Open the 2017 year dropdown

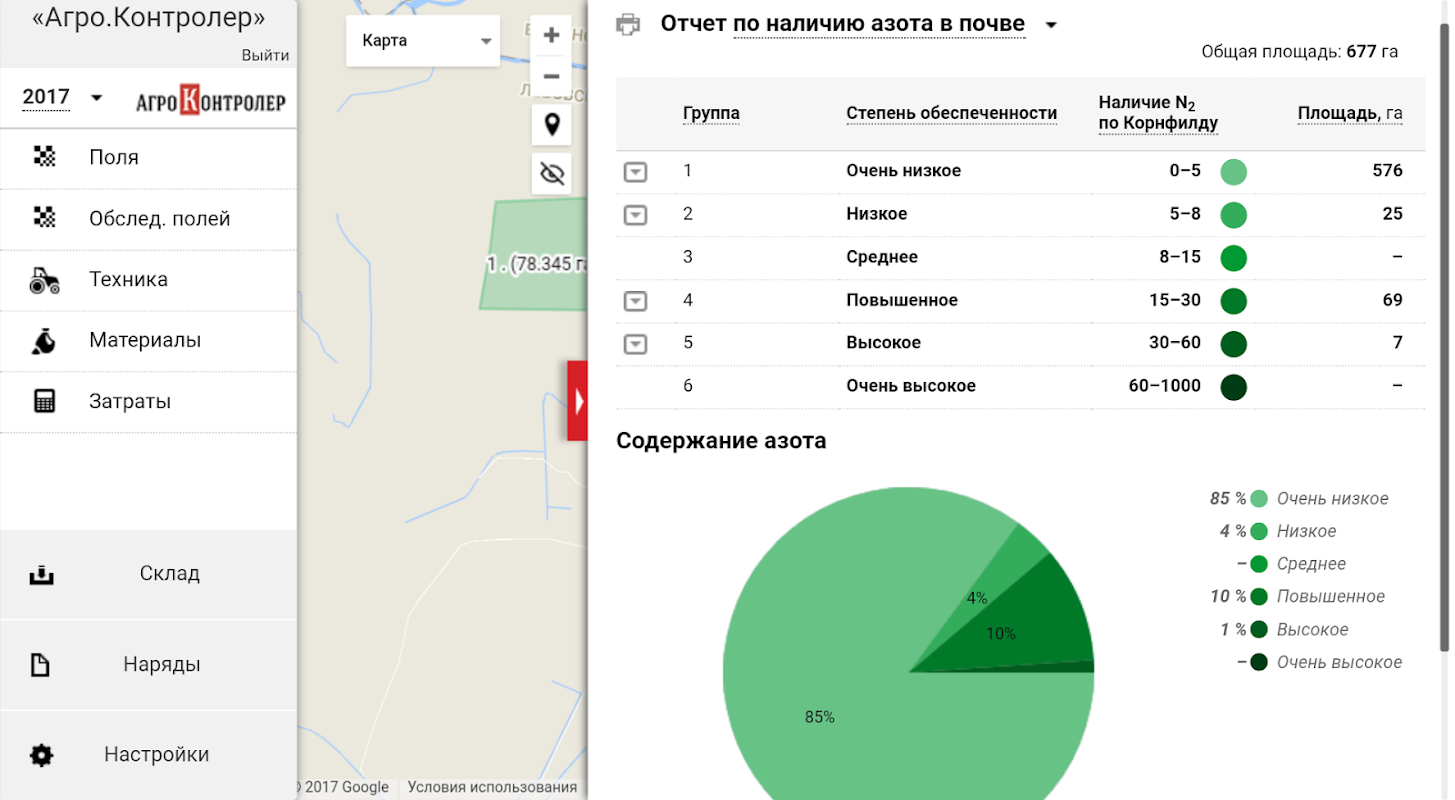63,97
